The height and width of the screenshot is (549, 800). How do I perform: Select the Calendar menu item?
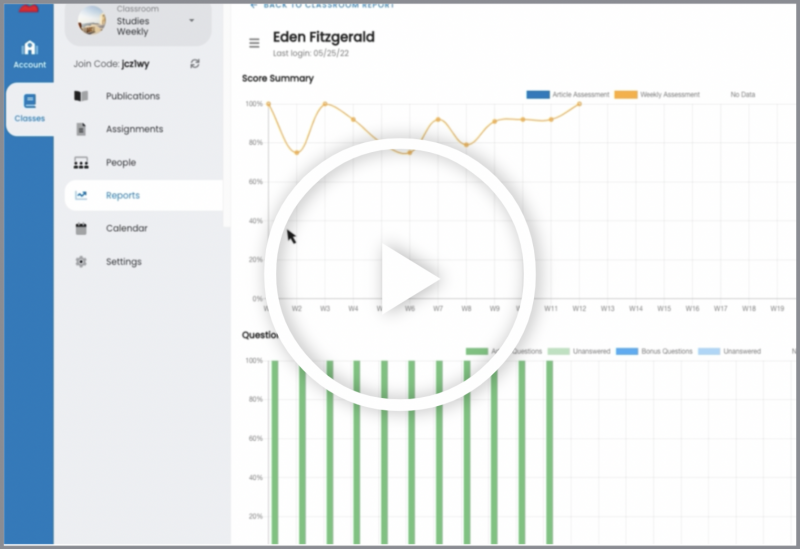(126, 228)
